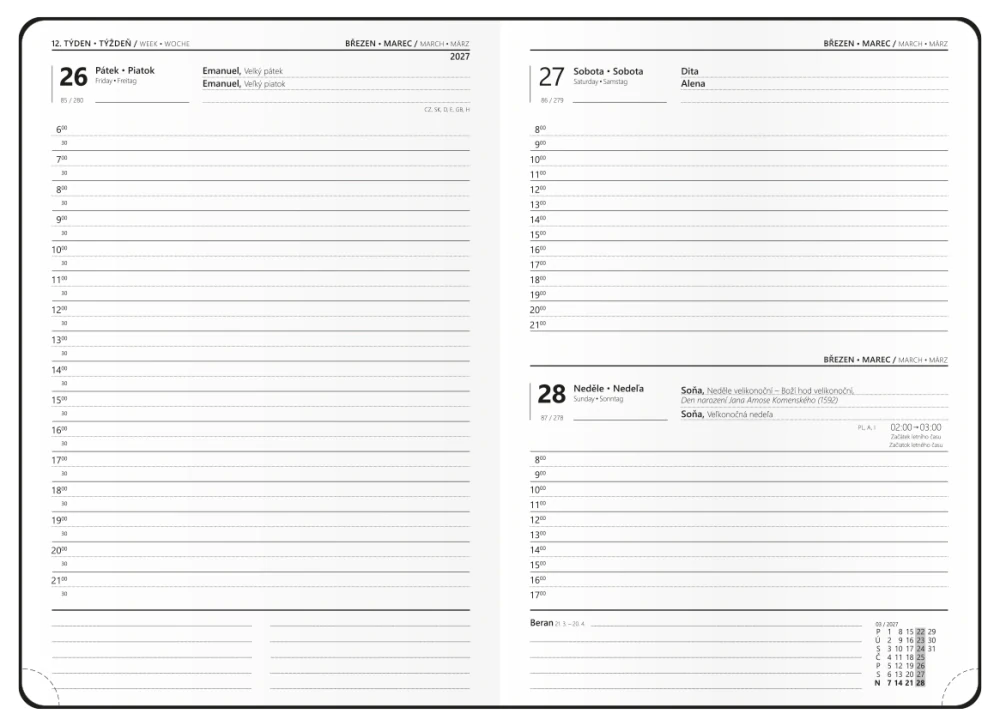Click the day name 'Pátek • Piatok'
Screen dimensions: 1000x726
[x=125, y=70]
